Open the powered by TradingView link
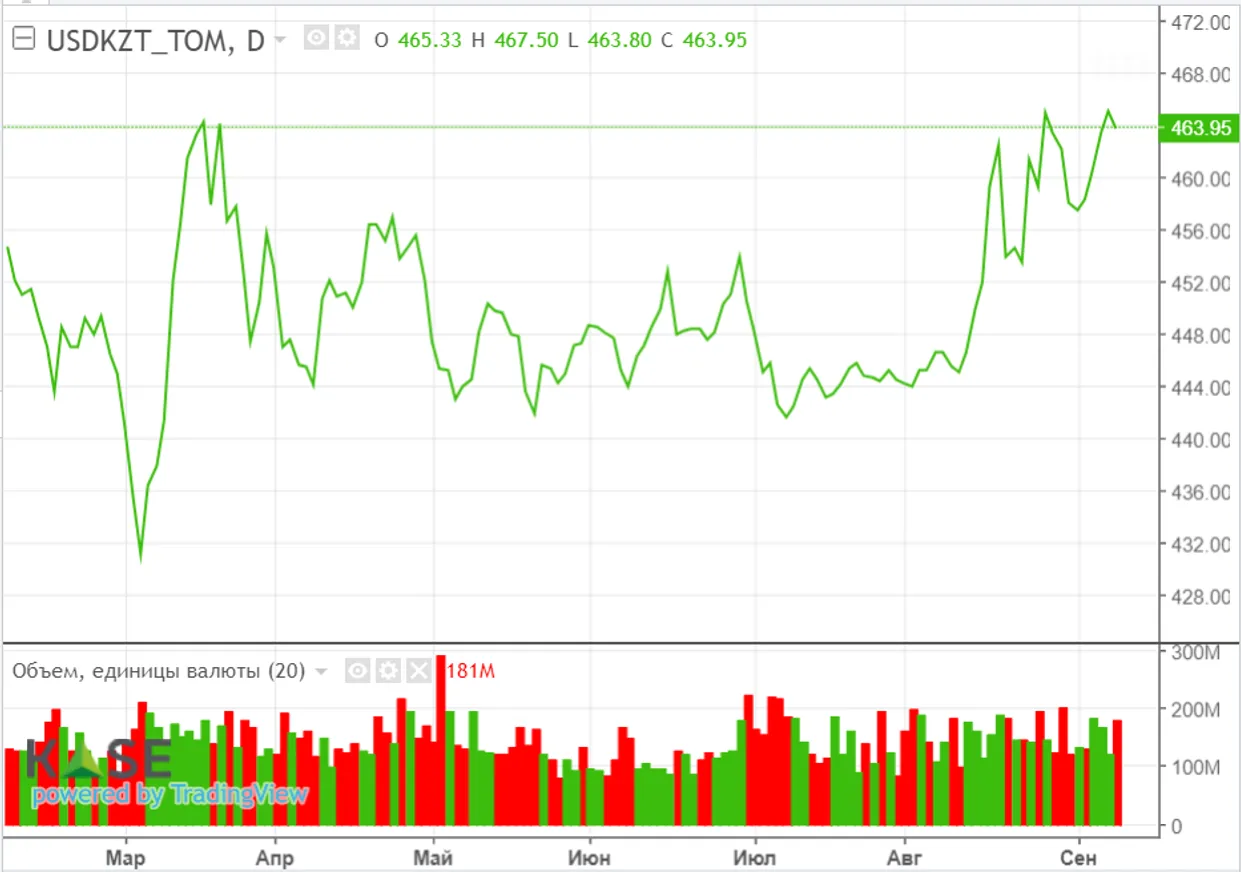This screenshot has width=1241, height=872. click(x=169, y=795)
